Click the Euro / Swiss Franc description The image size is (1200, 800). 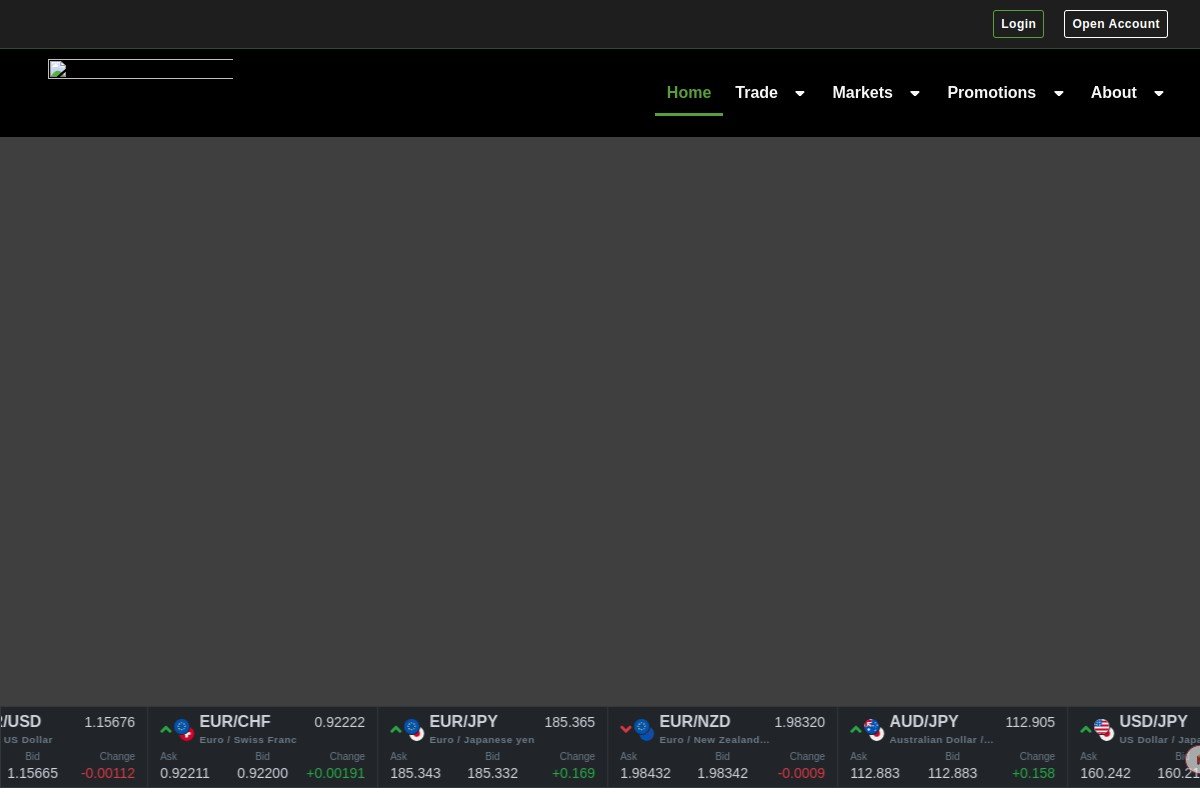(248, 740)
